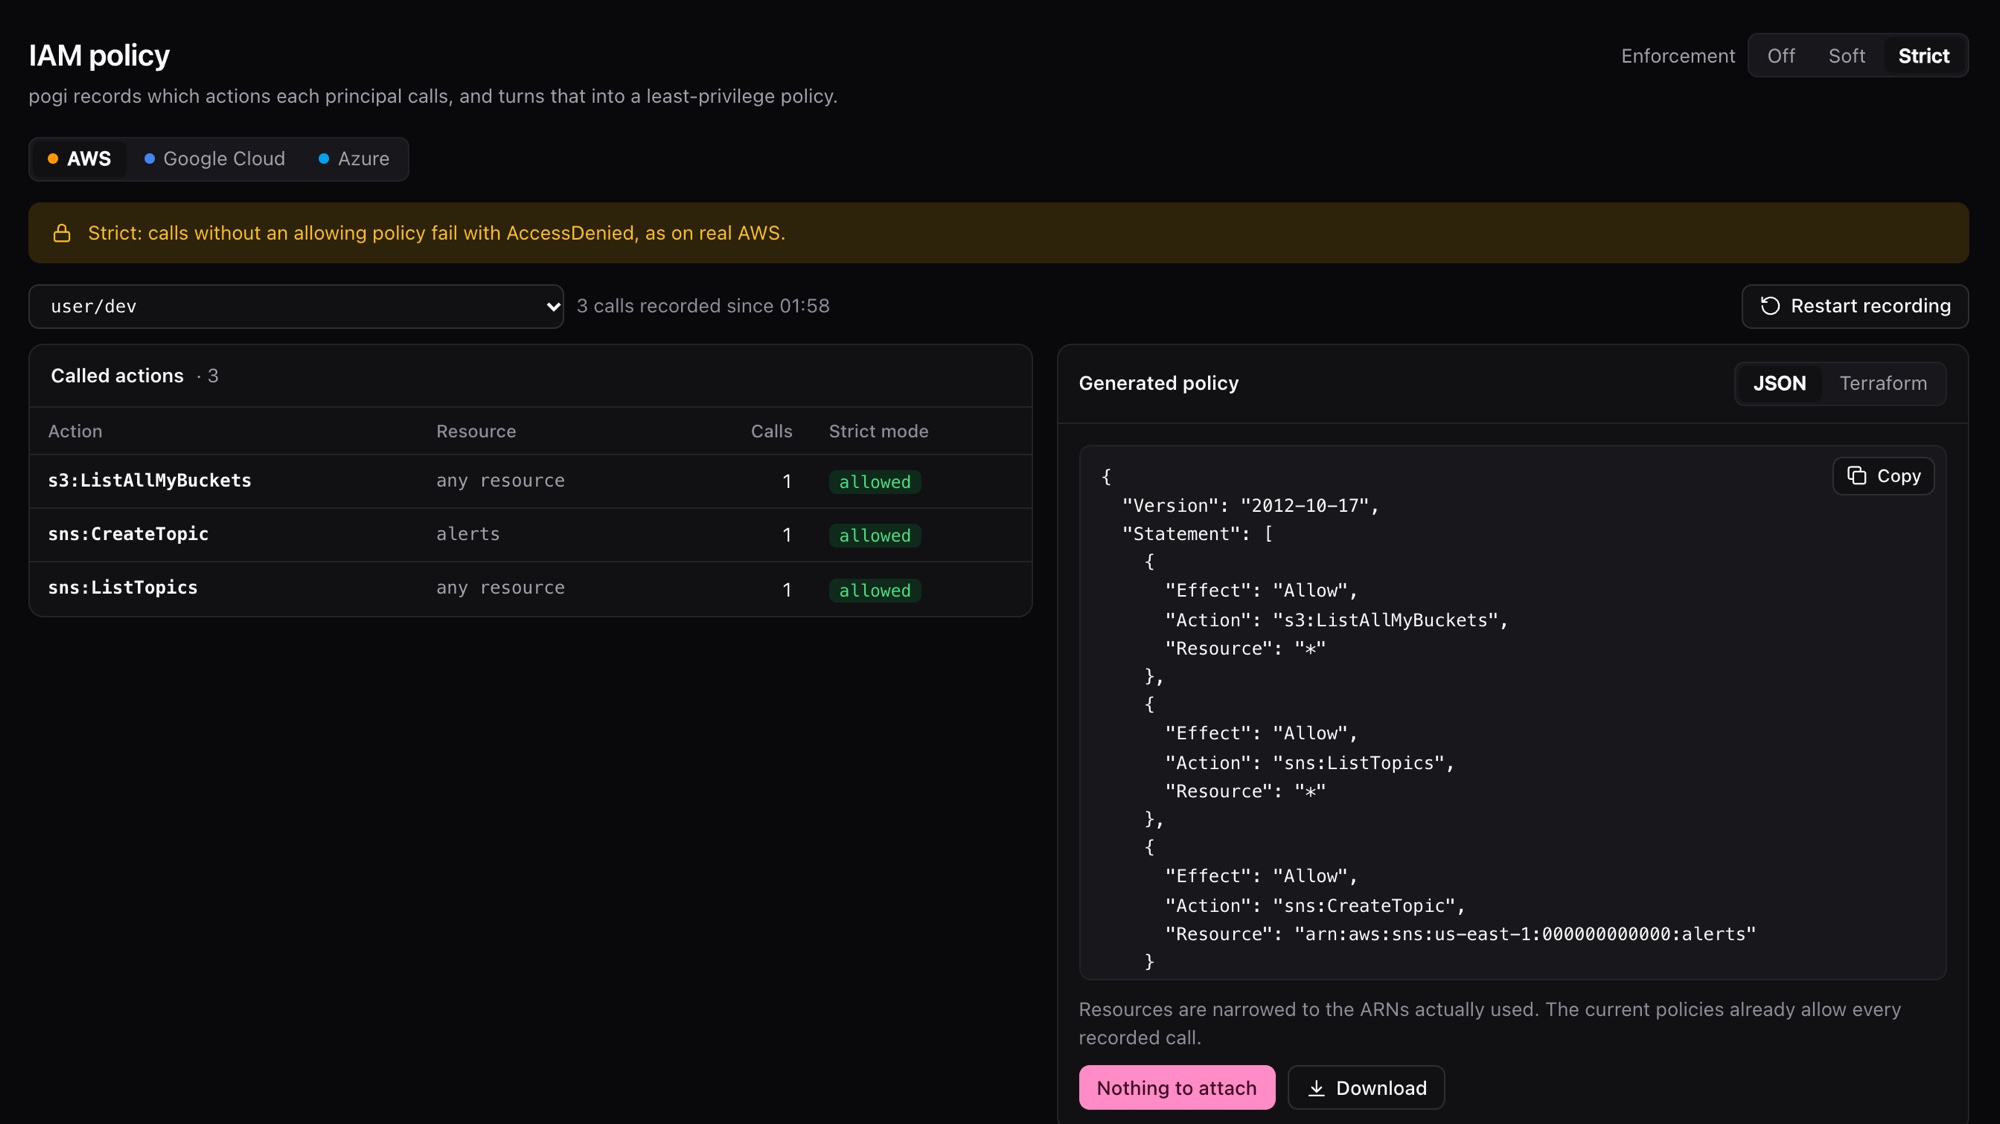Click the Resource column header
Image resolution: width=2000 pixels, height=1124 pixels.
pyautogui.click(x=476, y=431)
